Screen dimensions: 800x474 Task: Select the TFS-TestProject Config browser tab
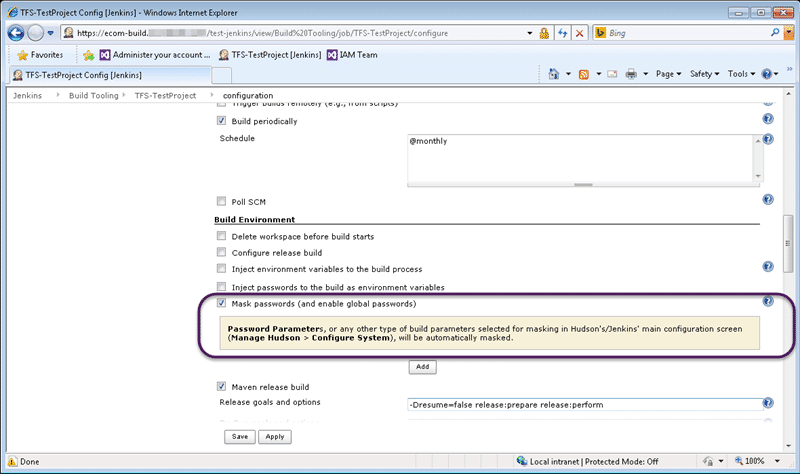(110, 75)
